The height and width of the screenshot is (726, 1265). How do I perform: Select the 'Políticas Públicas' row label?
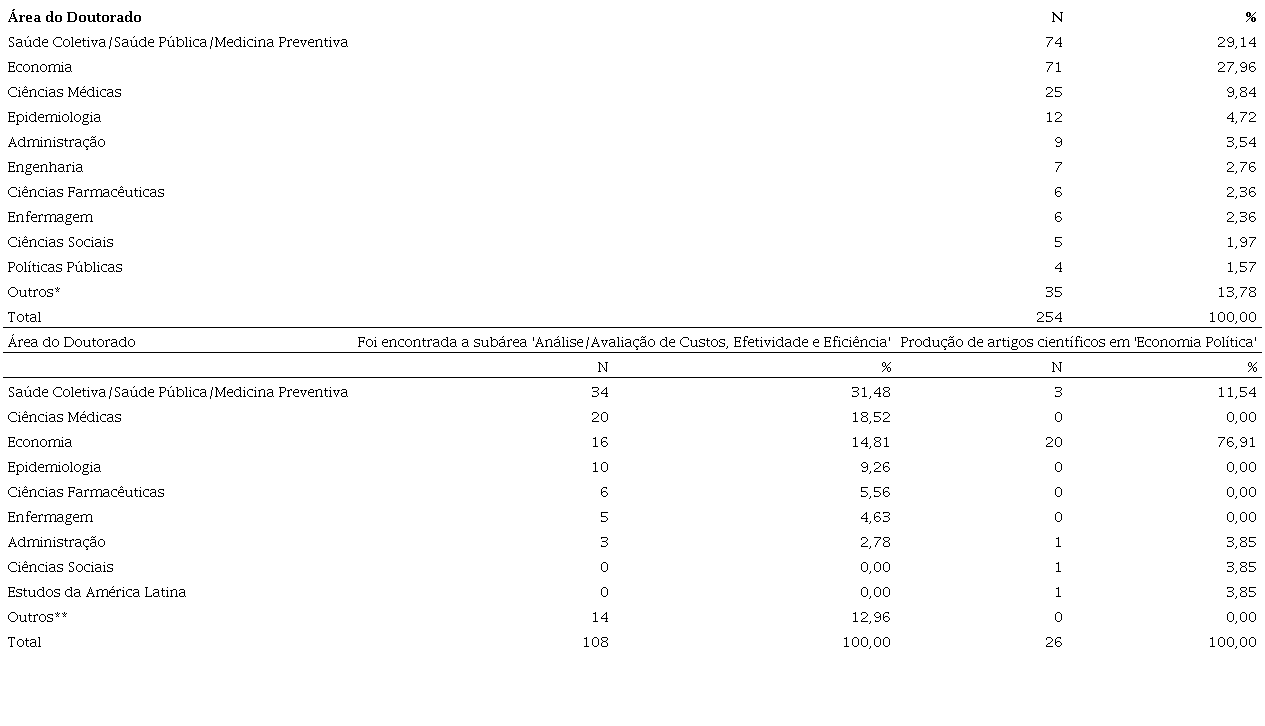64,267
